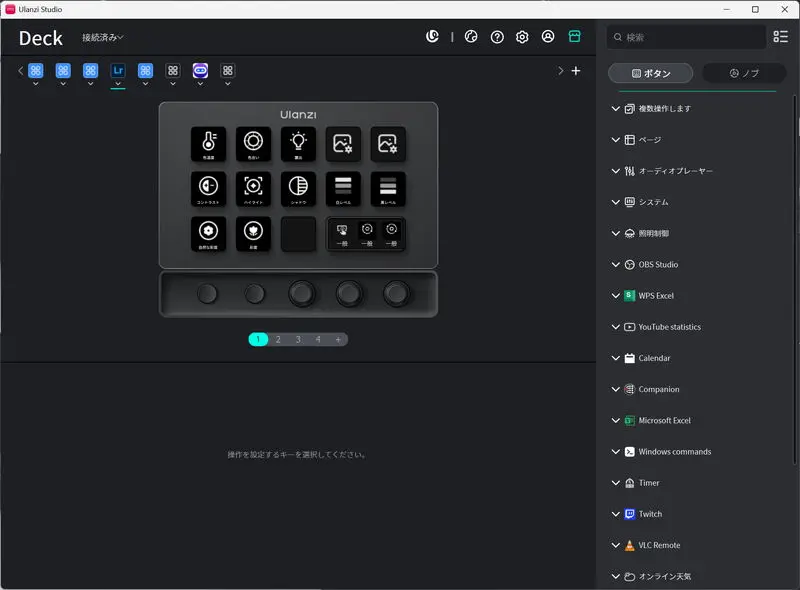Toggle the list view icon beside search

(781, 37)
